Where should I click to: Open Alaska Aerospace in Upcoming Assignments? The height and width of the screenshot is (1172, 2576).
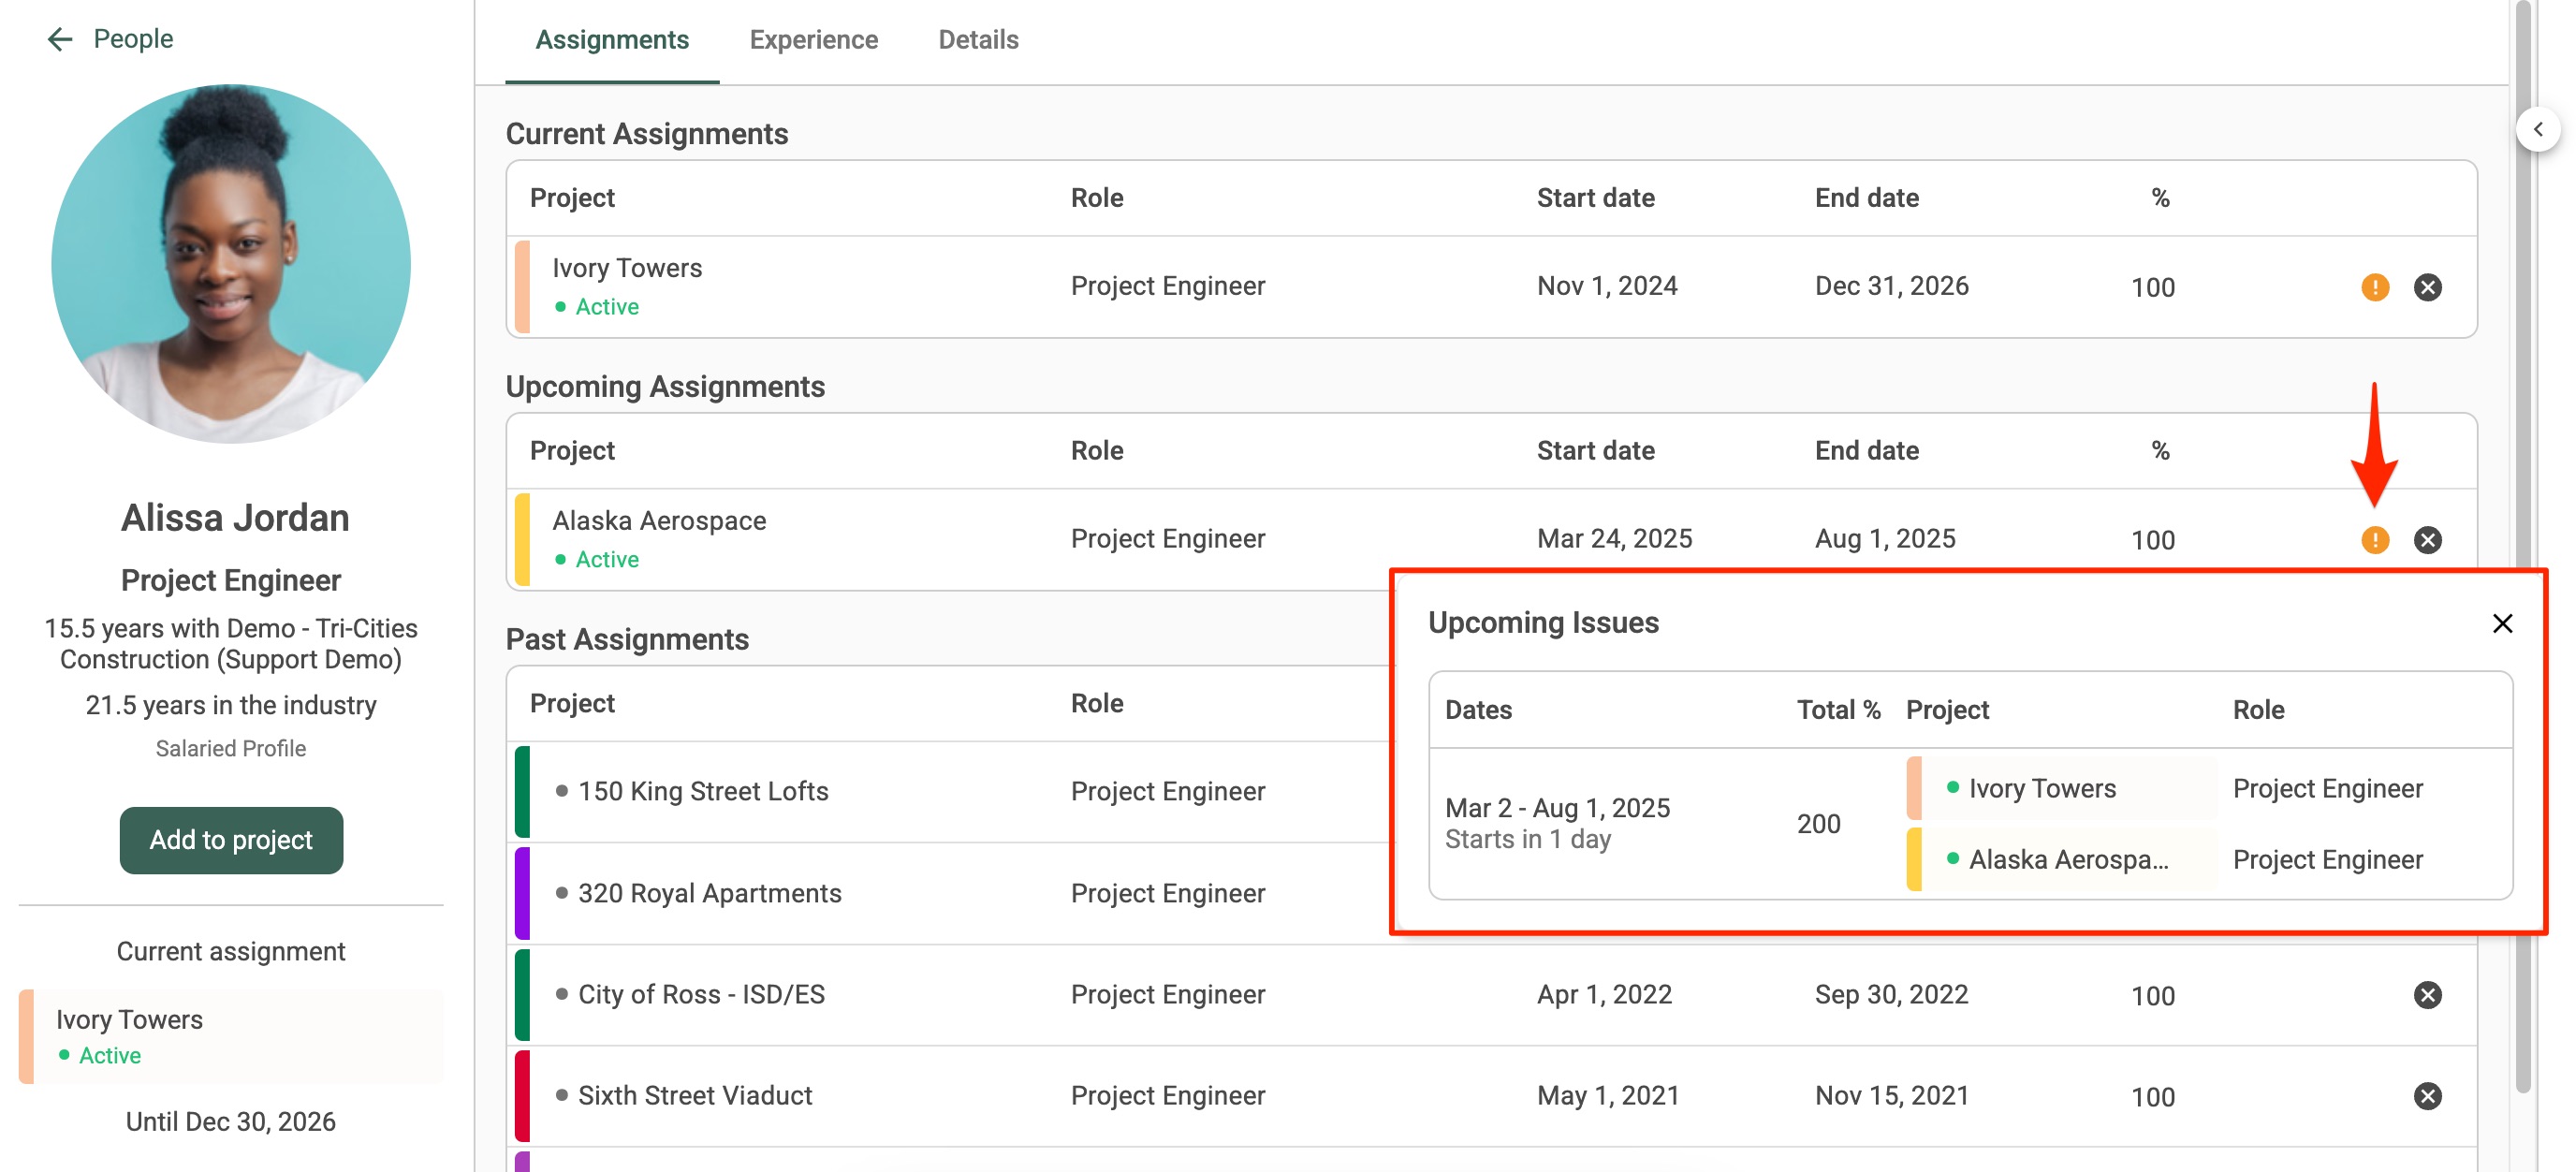tap(659, 521)
